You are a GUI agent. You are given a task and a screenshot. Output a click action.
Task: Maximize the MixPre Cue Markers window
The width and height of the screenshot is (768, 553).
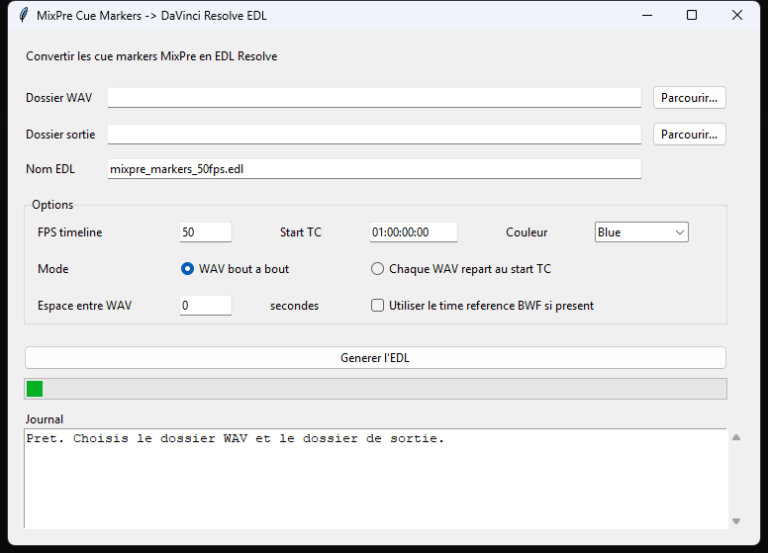tap(692, 15)
